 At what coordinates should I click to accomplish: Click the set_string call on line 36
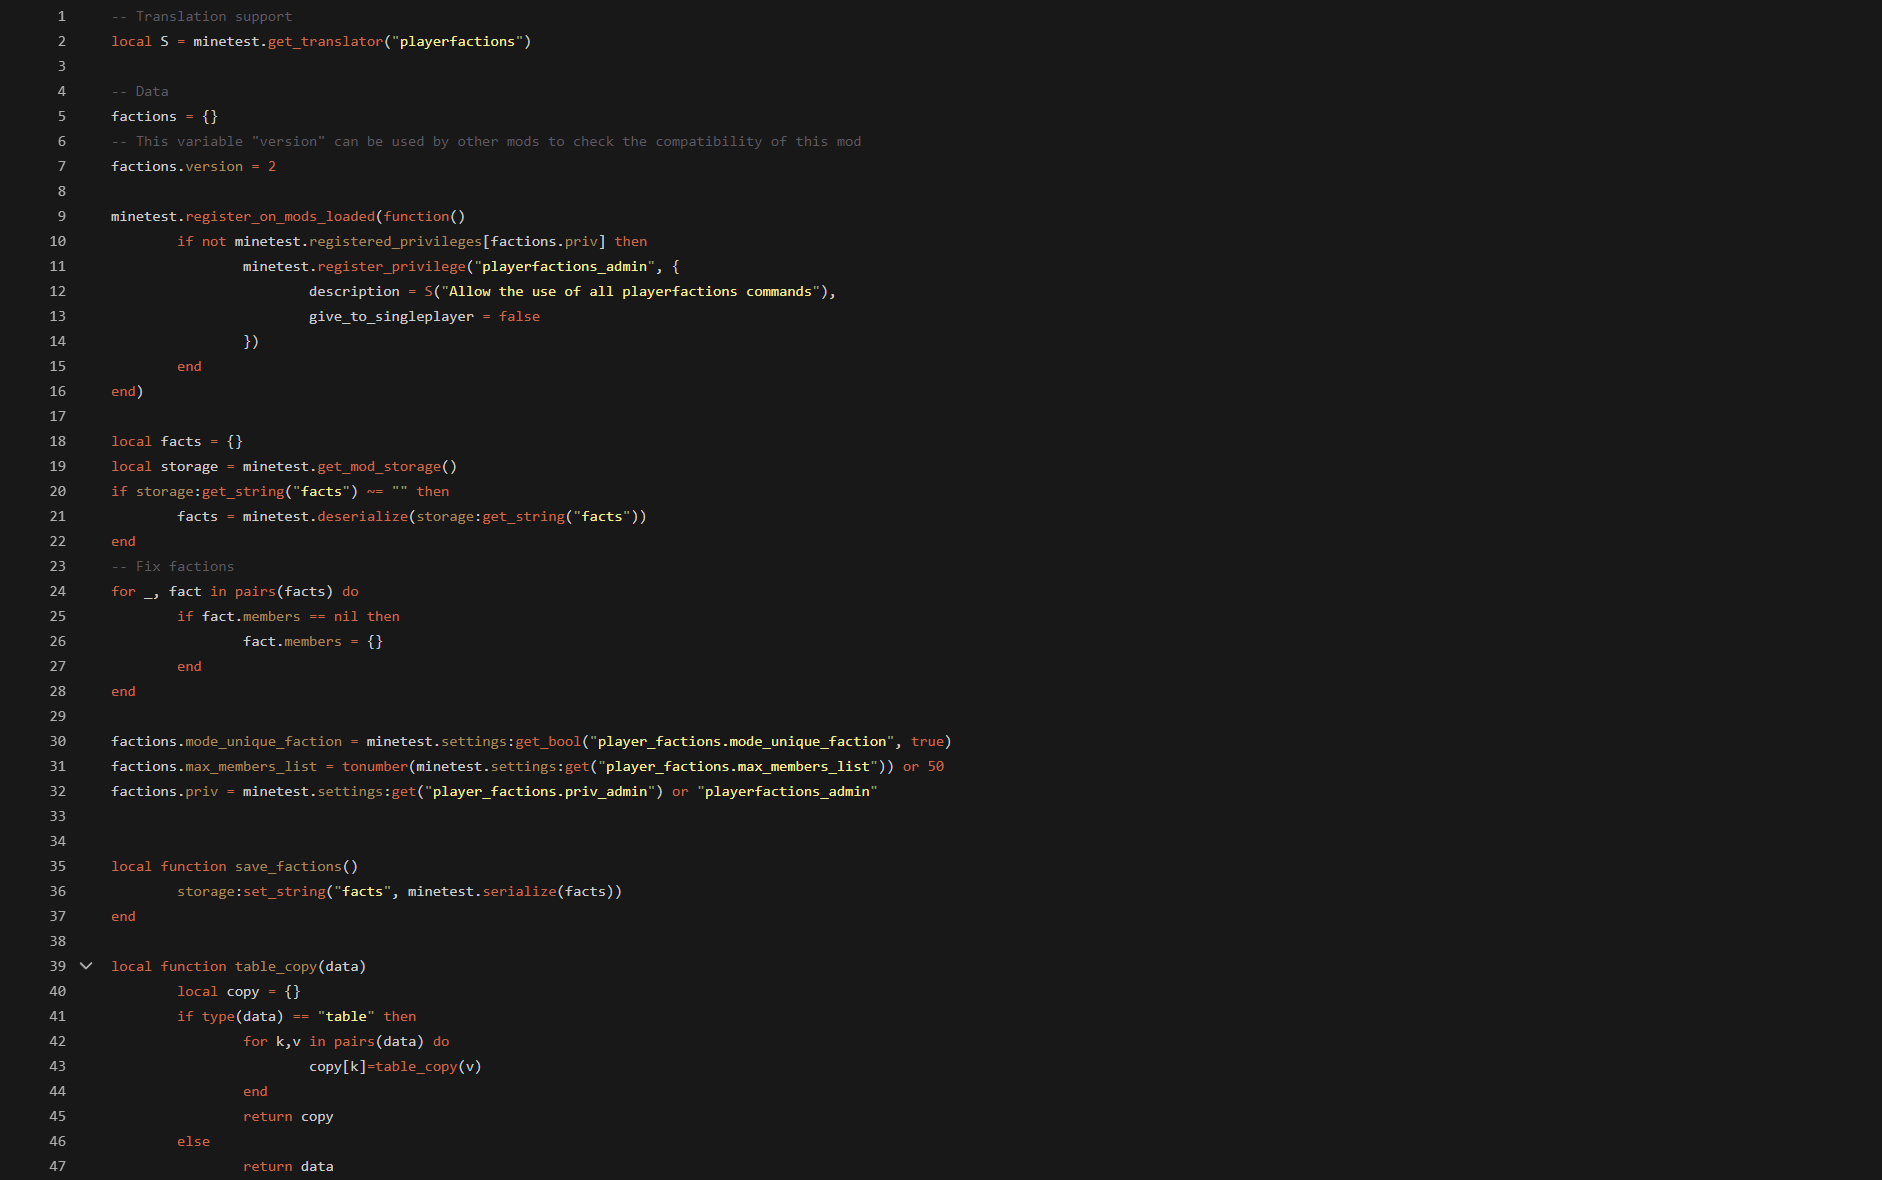[x=284, y=891]
